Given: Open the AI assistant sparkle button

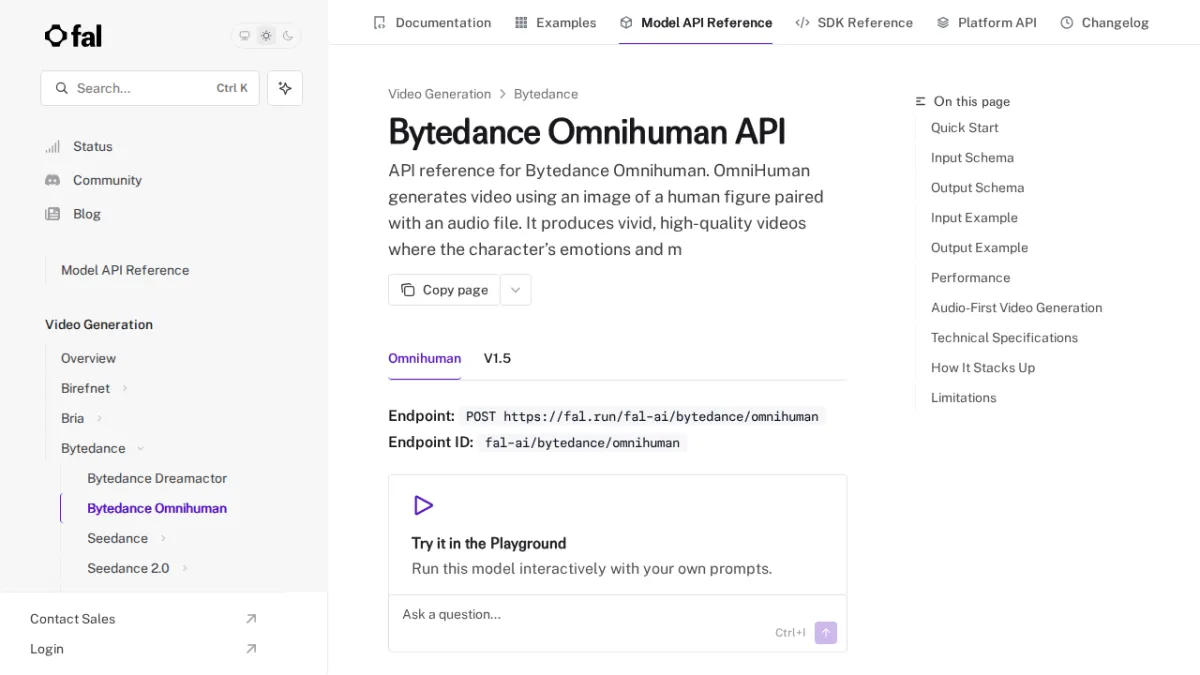Looking at the screenshot, I should coord(285,88).
